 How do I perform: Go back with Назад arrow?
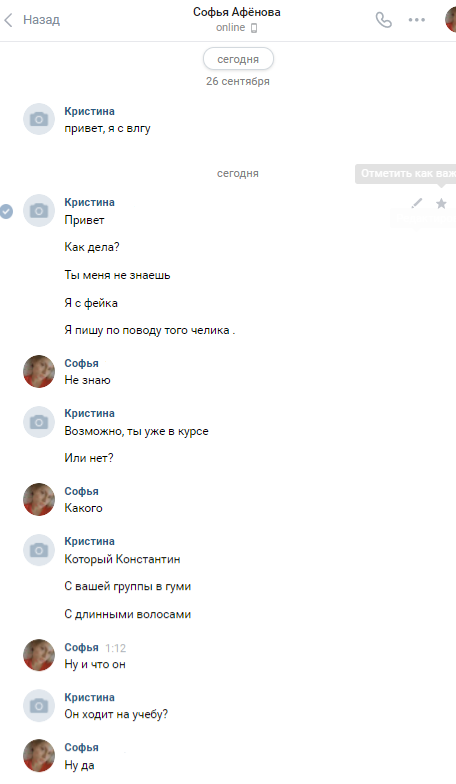click(x=32, y=20)
